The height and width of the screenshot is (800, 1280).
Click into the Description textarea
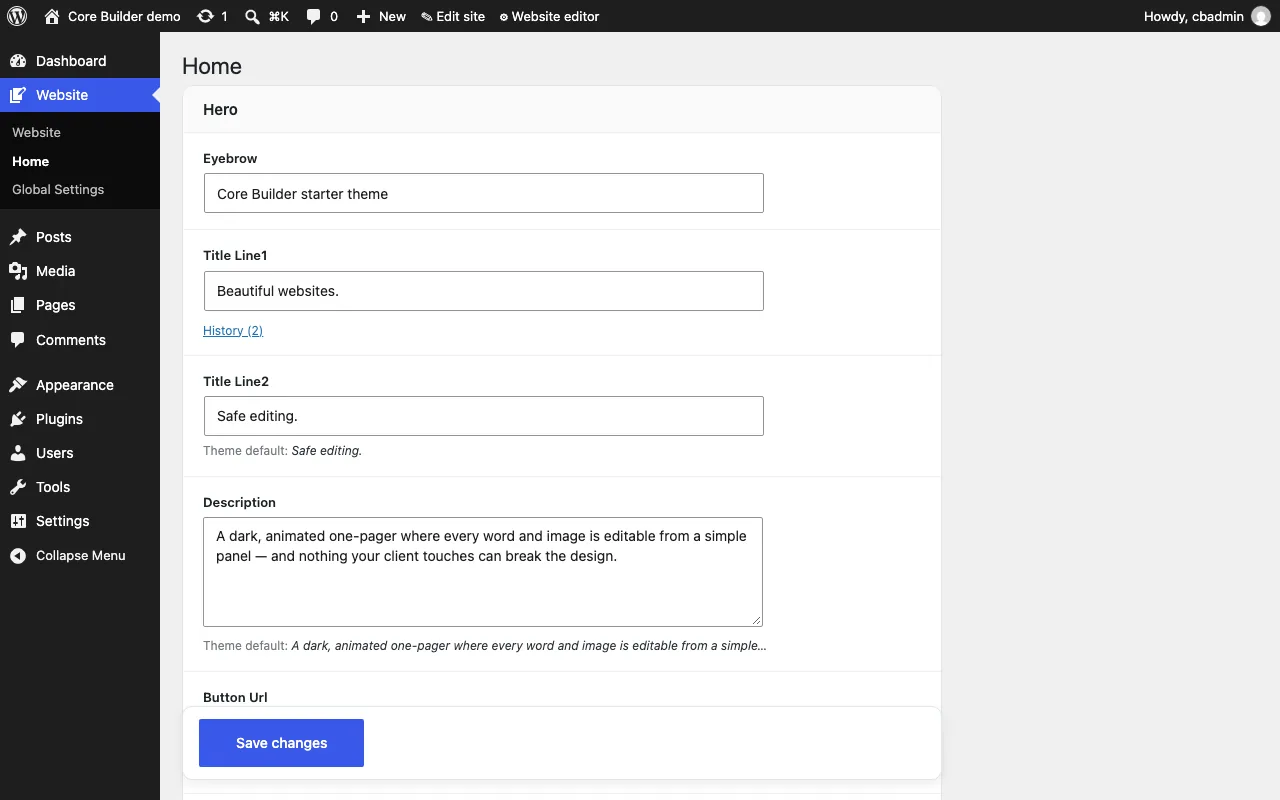[x=483, y=572]
